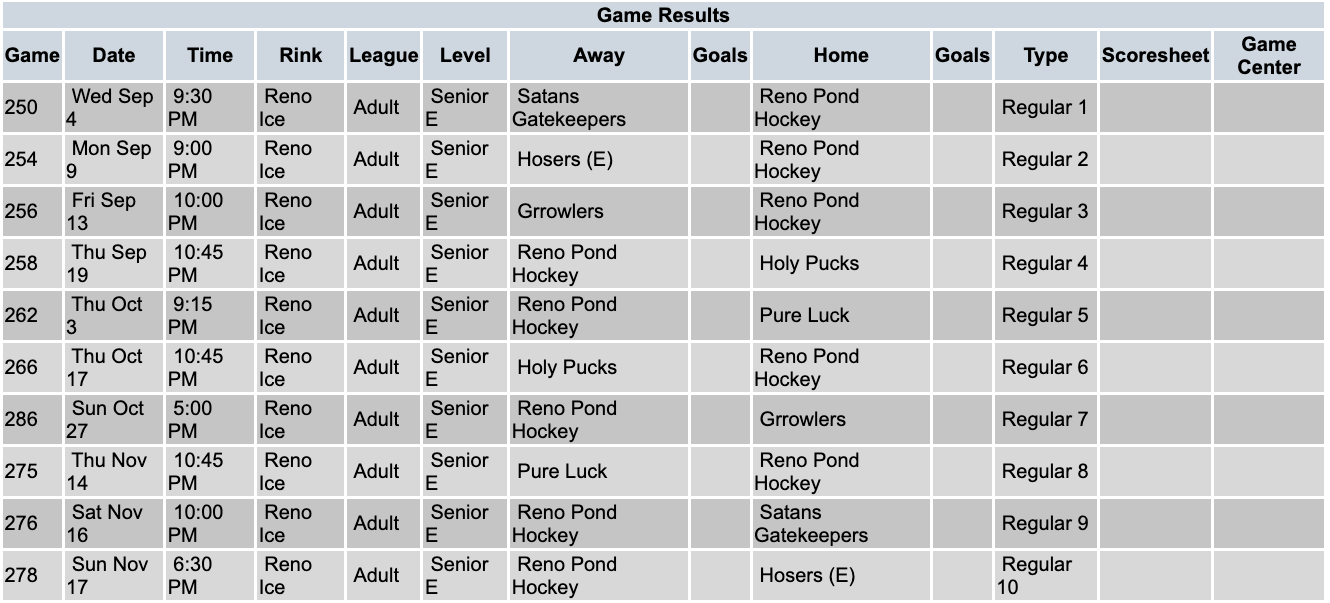1330x603 pixels.
Task: Click the Regular 10 type cell
Action: (x=1036, y=576)
